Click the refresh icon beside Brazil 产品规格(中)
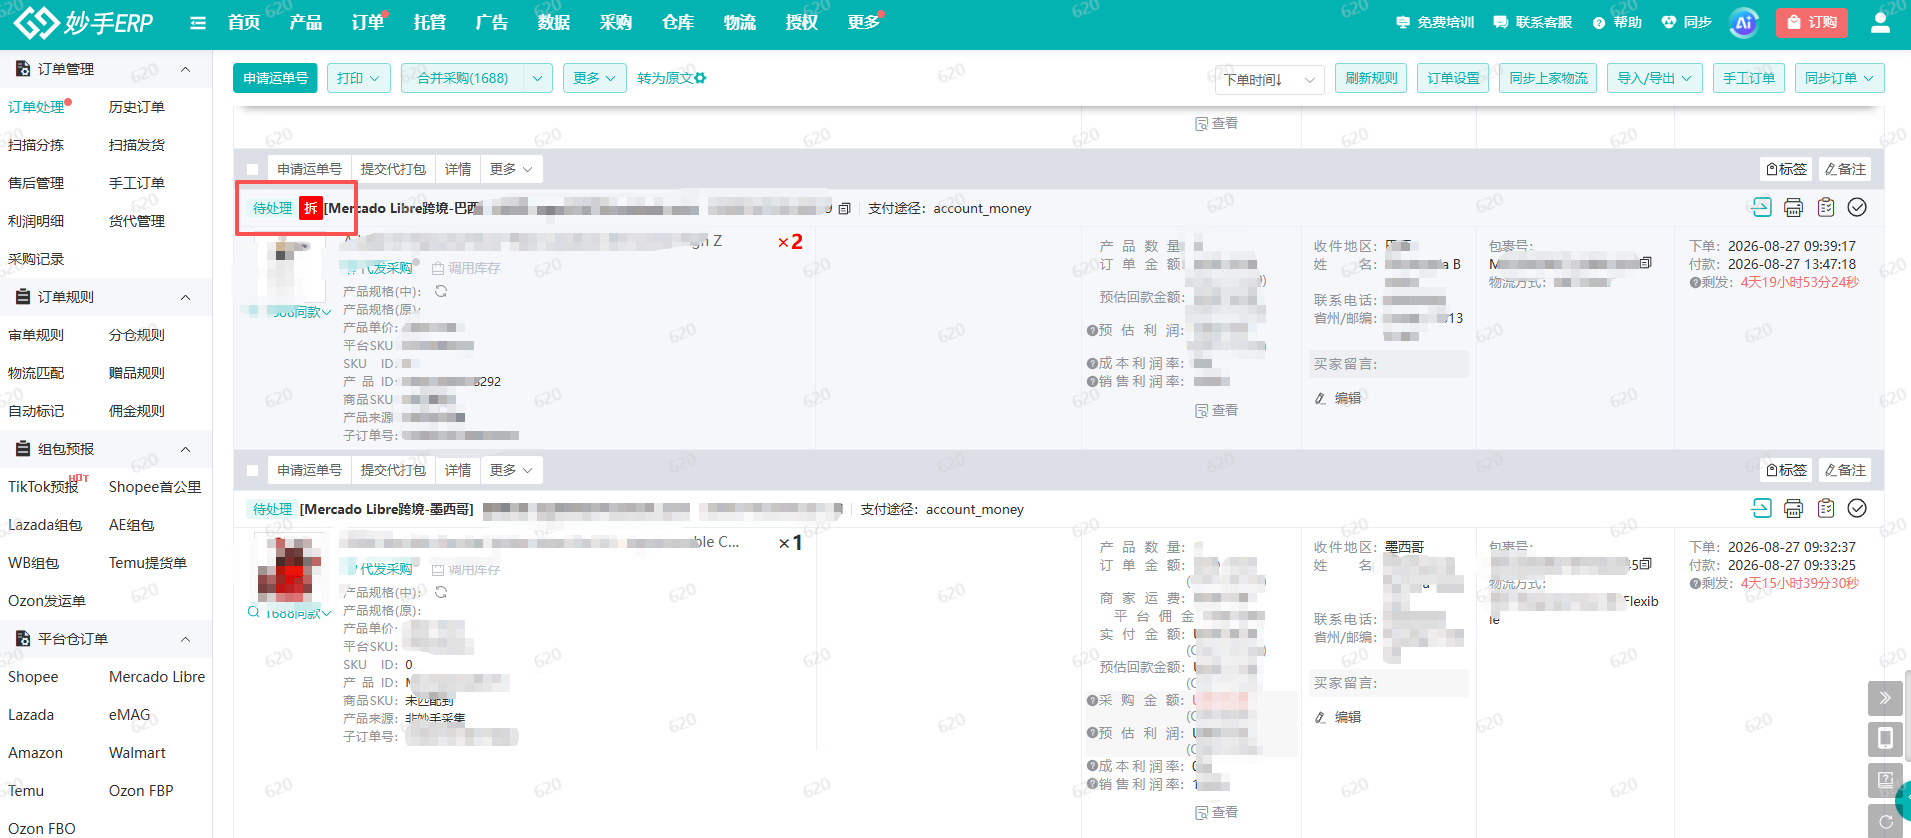1911x838 pixels. tap(441, 291)
